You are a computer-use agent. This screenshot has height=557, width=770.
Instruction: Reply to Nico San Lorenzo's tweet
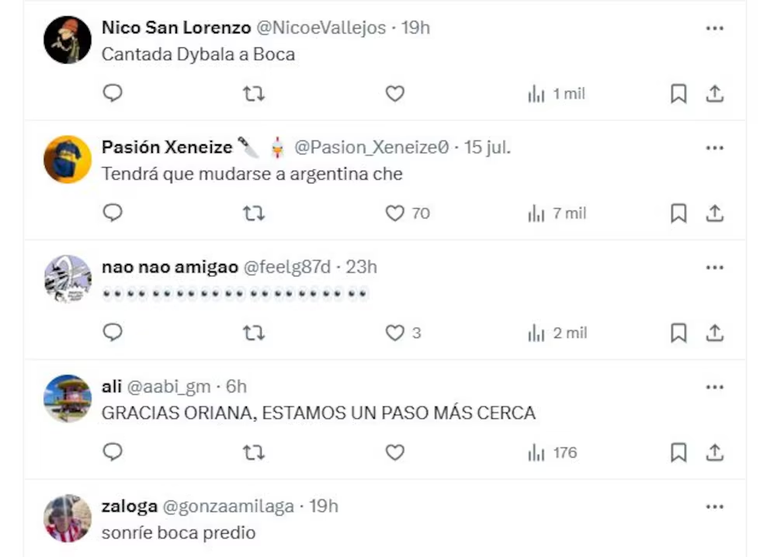[x=113, y=93]
